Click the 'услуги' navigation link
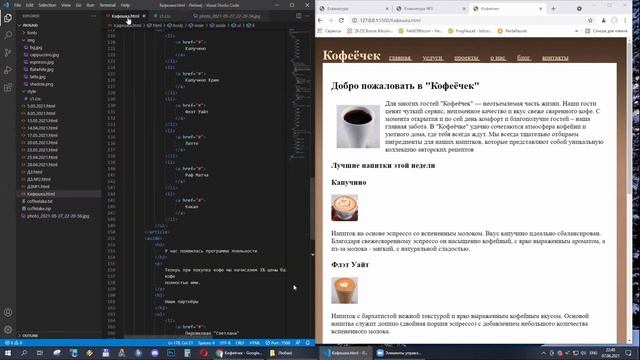The image size is (640, 360). [x=433, y=58]
